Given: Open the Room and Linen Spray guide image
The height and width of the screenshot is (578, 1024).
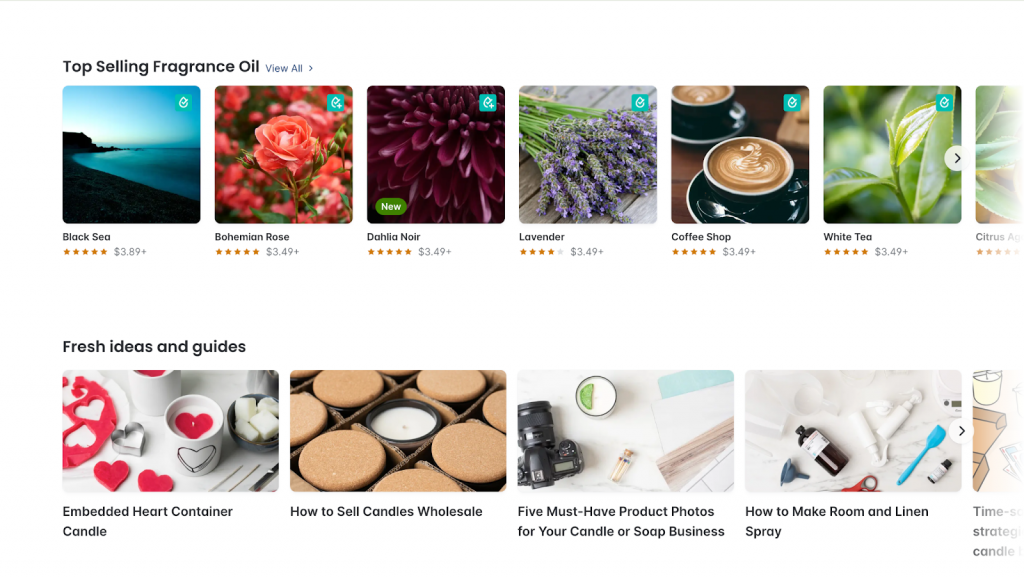Looking at the screenshot, I should [853, 431].
